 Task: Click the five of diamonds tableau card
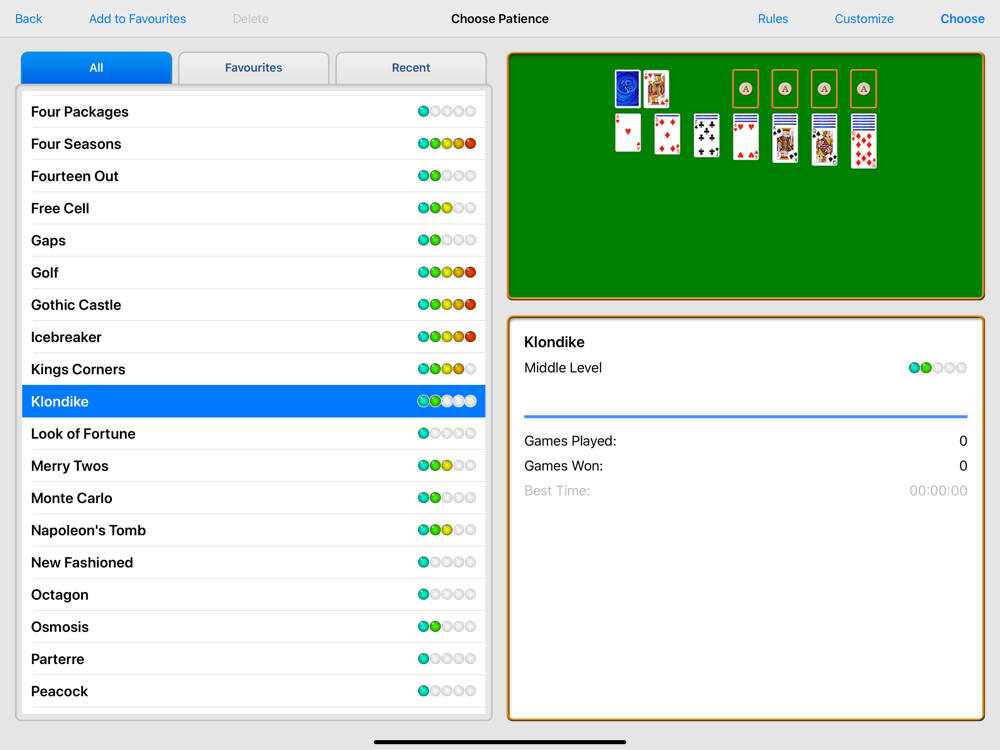pos(667,135)
